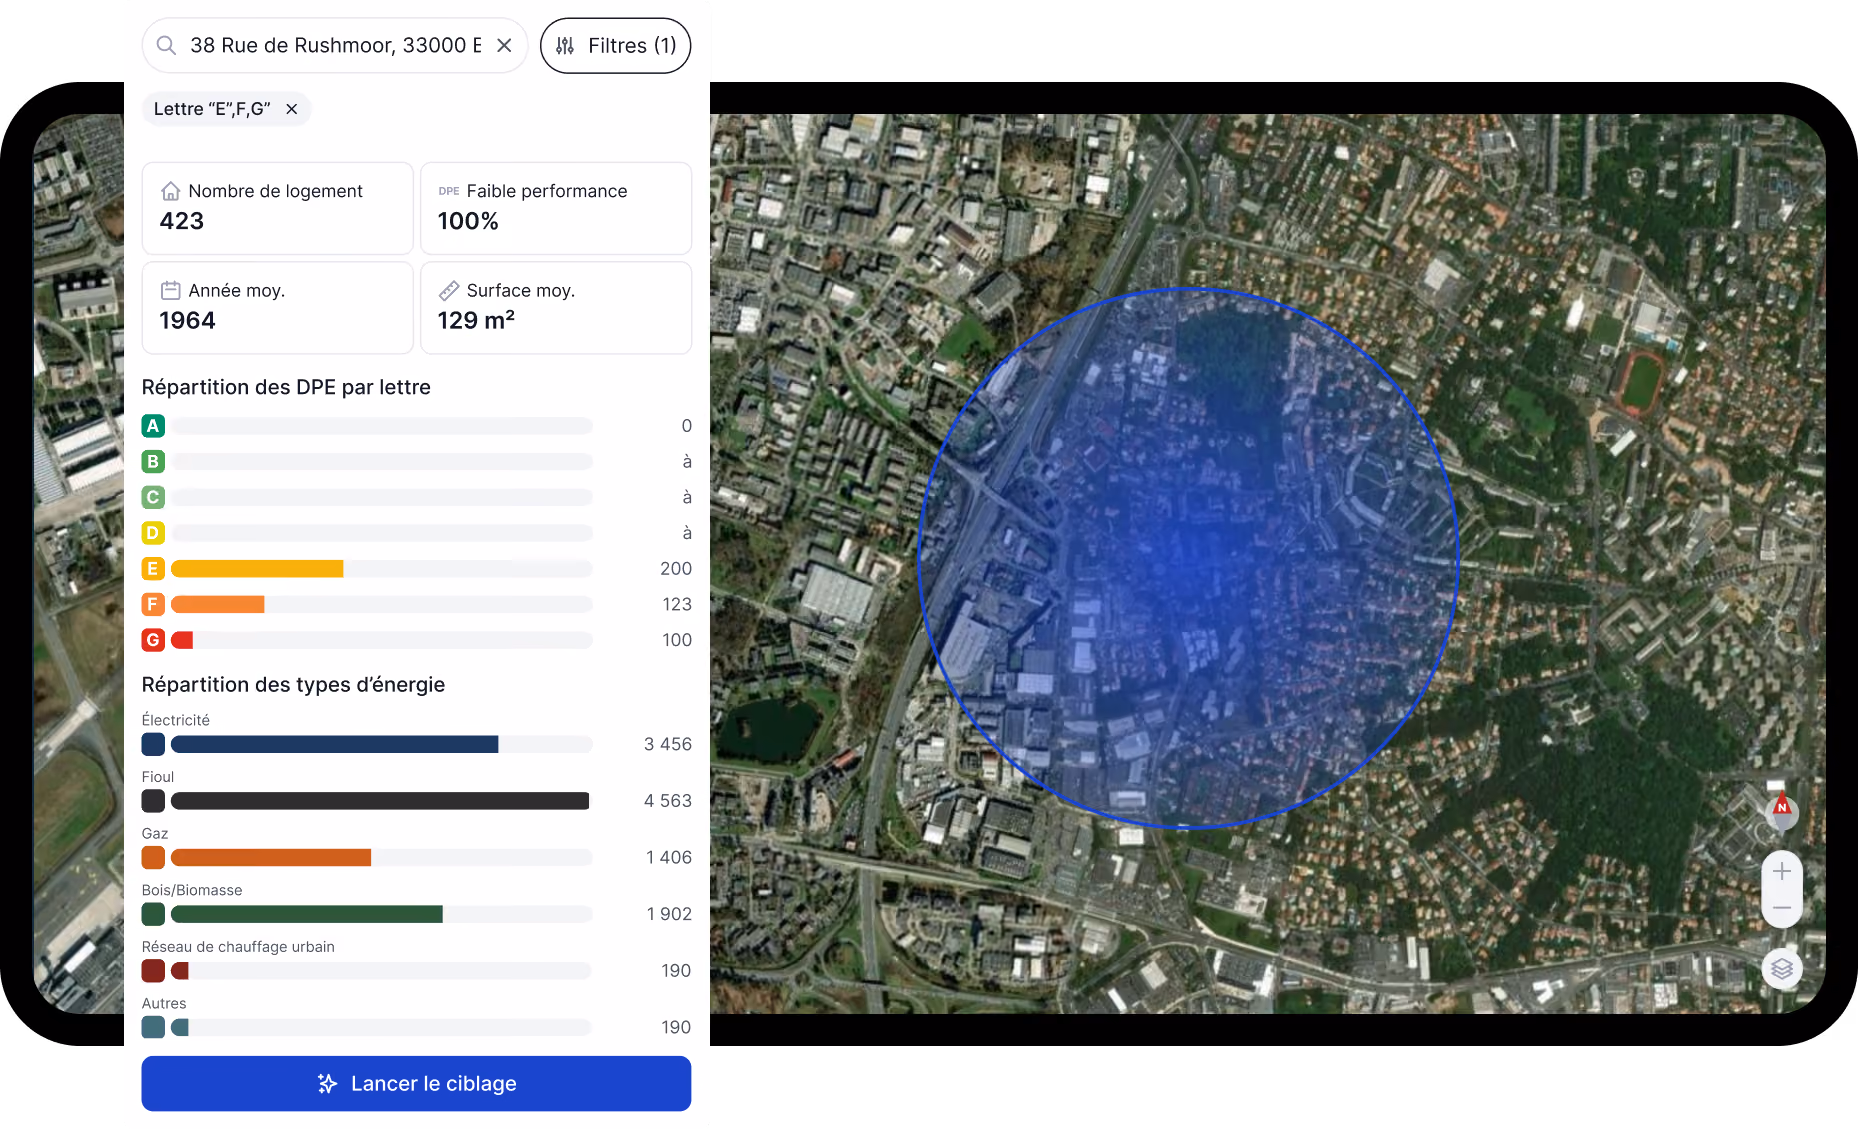Click the Fioul dark color swatch

pyautogui.click(x=153, y=801)
